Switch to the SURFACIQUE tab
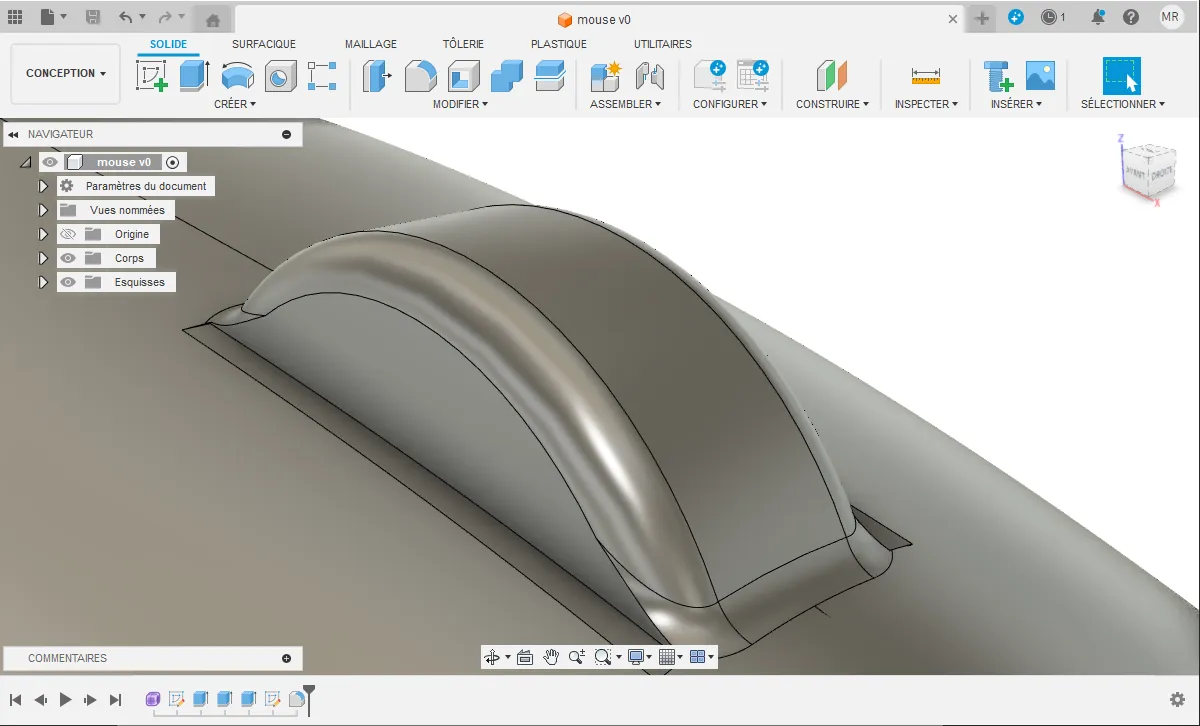Screen dimensions: 1200x726 [264, 44]
